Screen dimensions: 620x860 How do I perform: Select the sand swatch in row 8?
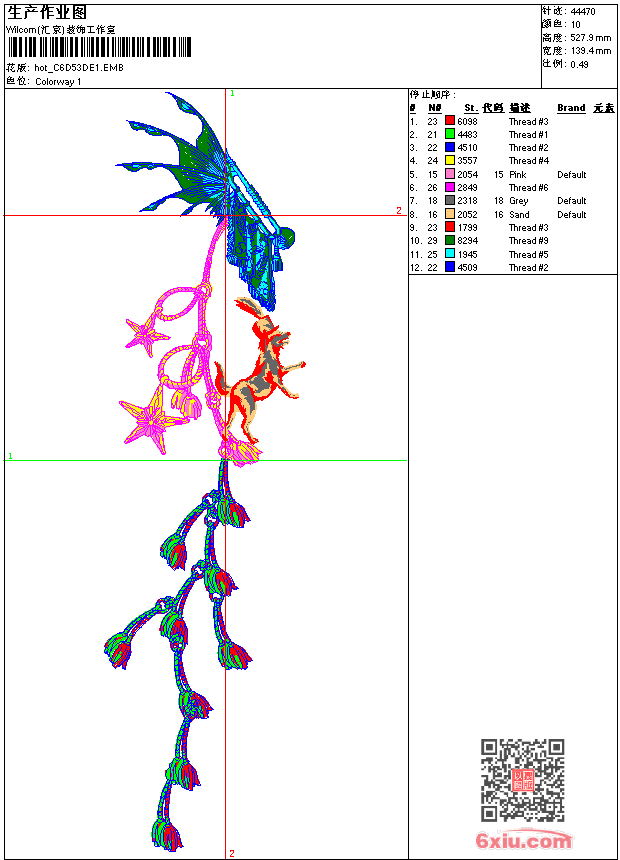tap(450, 214)
